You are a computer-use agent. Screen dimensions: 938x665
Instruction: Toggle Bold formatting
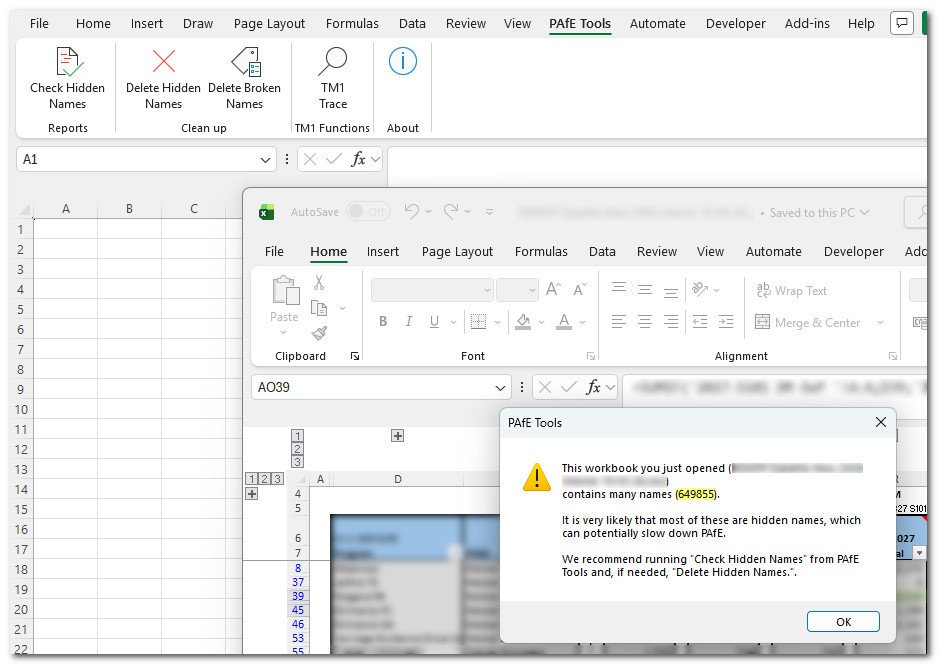pyautogui.click(x=383, y=322)
